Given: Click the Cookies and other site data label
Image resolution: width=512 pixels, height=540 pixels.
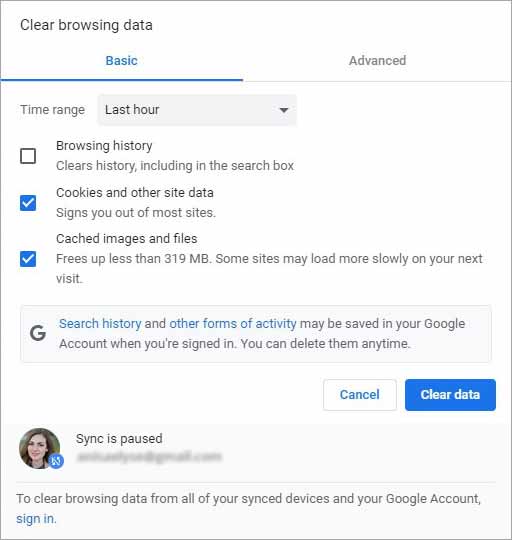Looking at the screenshot, I should point(135,193).
